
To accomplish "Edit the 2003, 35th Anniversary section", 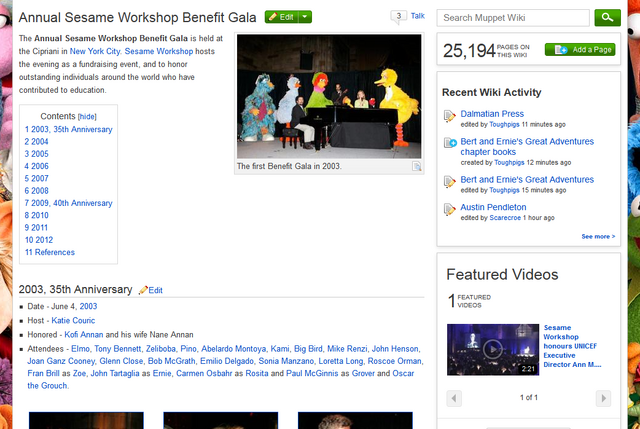I will (155, 290).
